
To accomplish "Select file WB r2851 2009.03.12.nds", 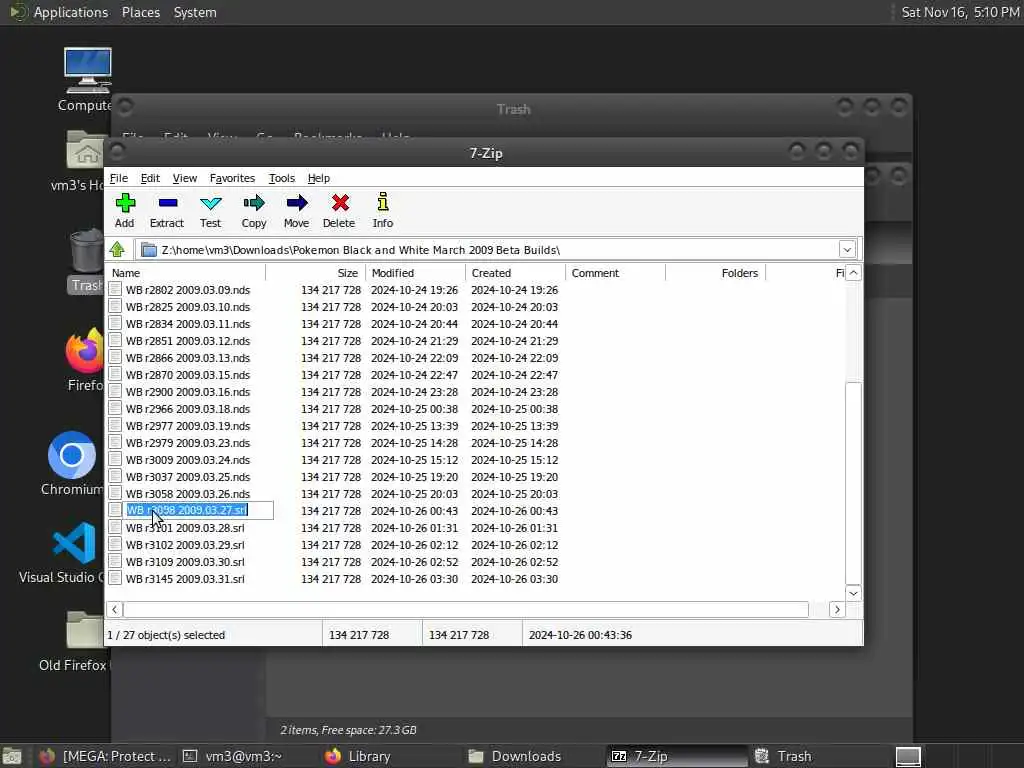I will click(x=188, y=340).
